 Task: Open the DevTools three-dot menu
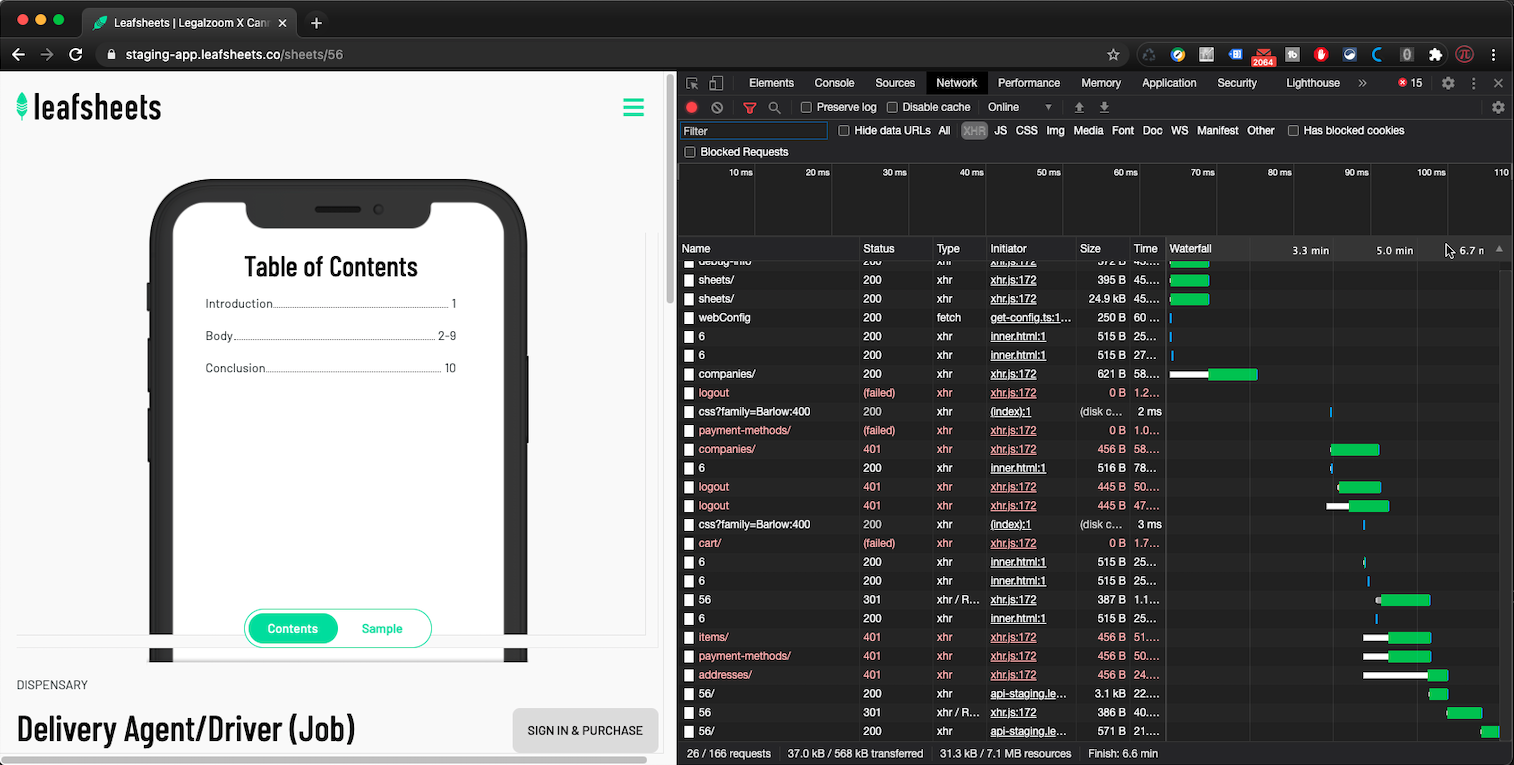pyautogui.click(x=1474, y=83)
